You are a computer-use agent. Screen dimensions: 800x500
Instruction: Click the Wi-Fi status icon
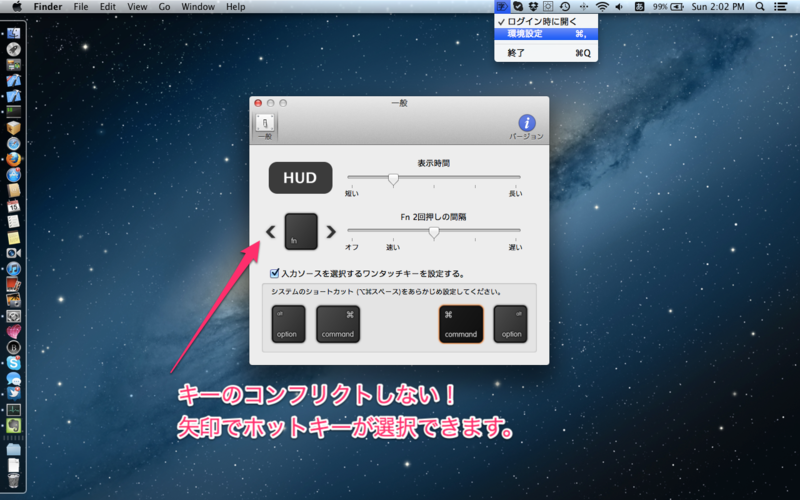tap(602, 7)
